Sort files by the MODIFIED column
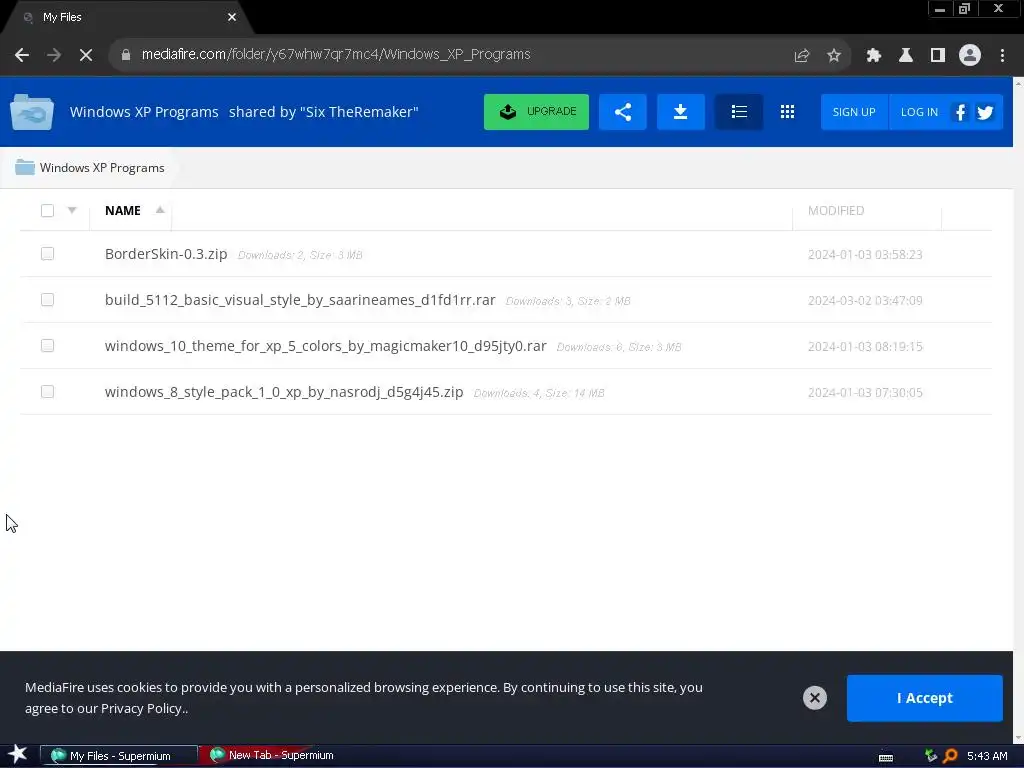Screen dimensions: 1024x768 (x=836, y=210)
